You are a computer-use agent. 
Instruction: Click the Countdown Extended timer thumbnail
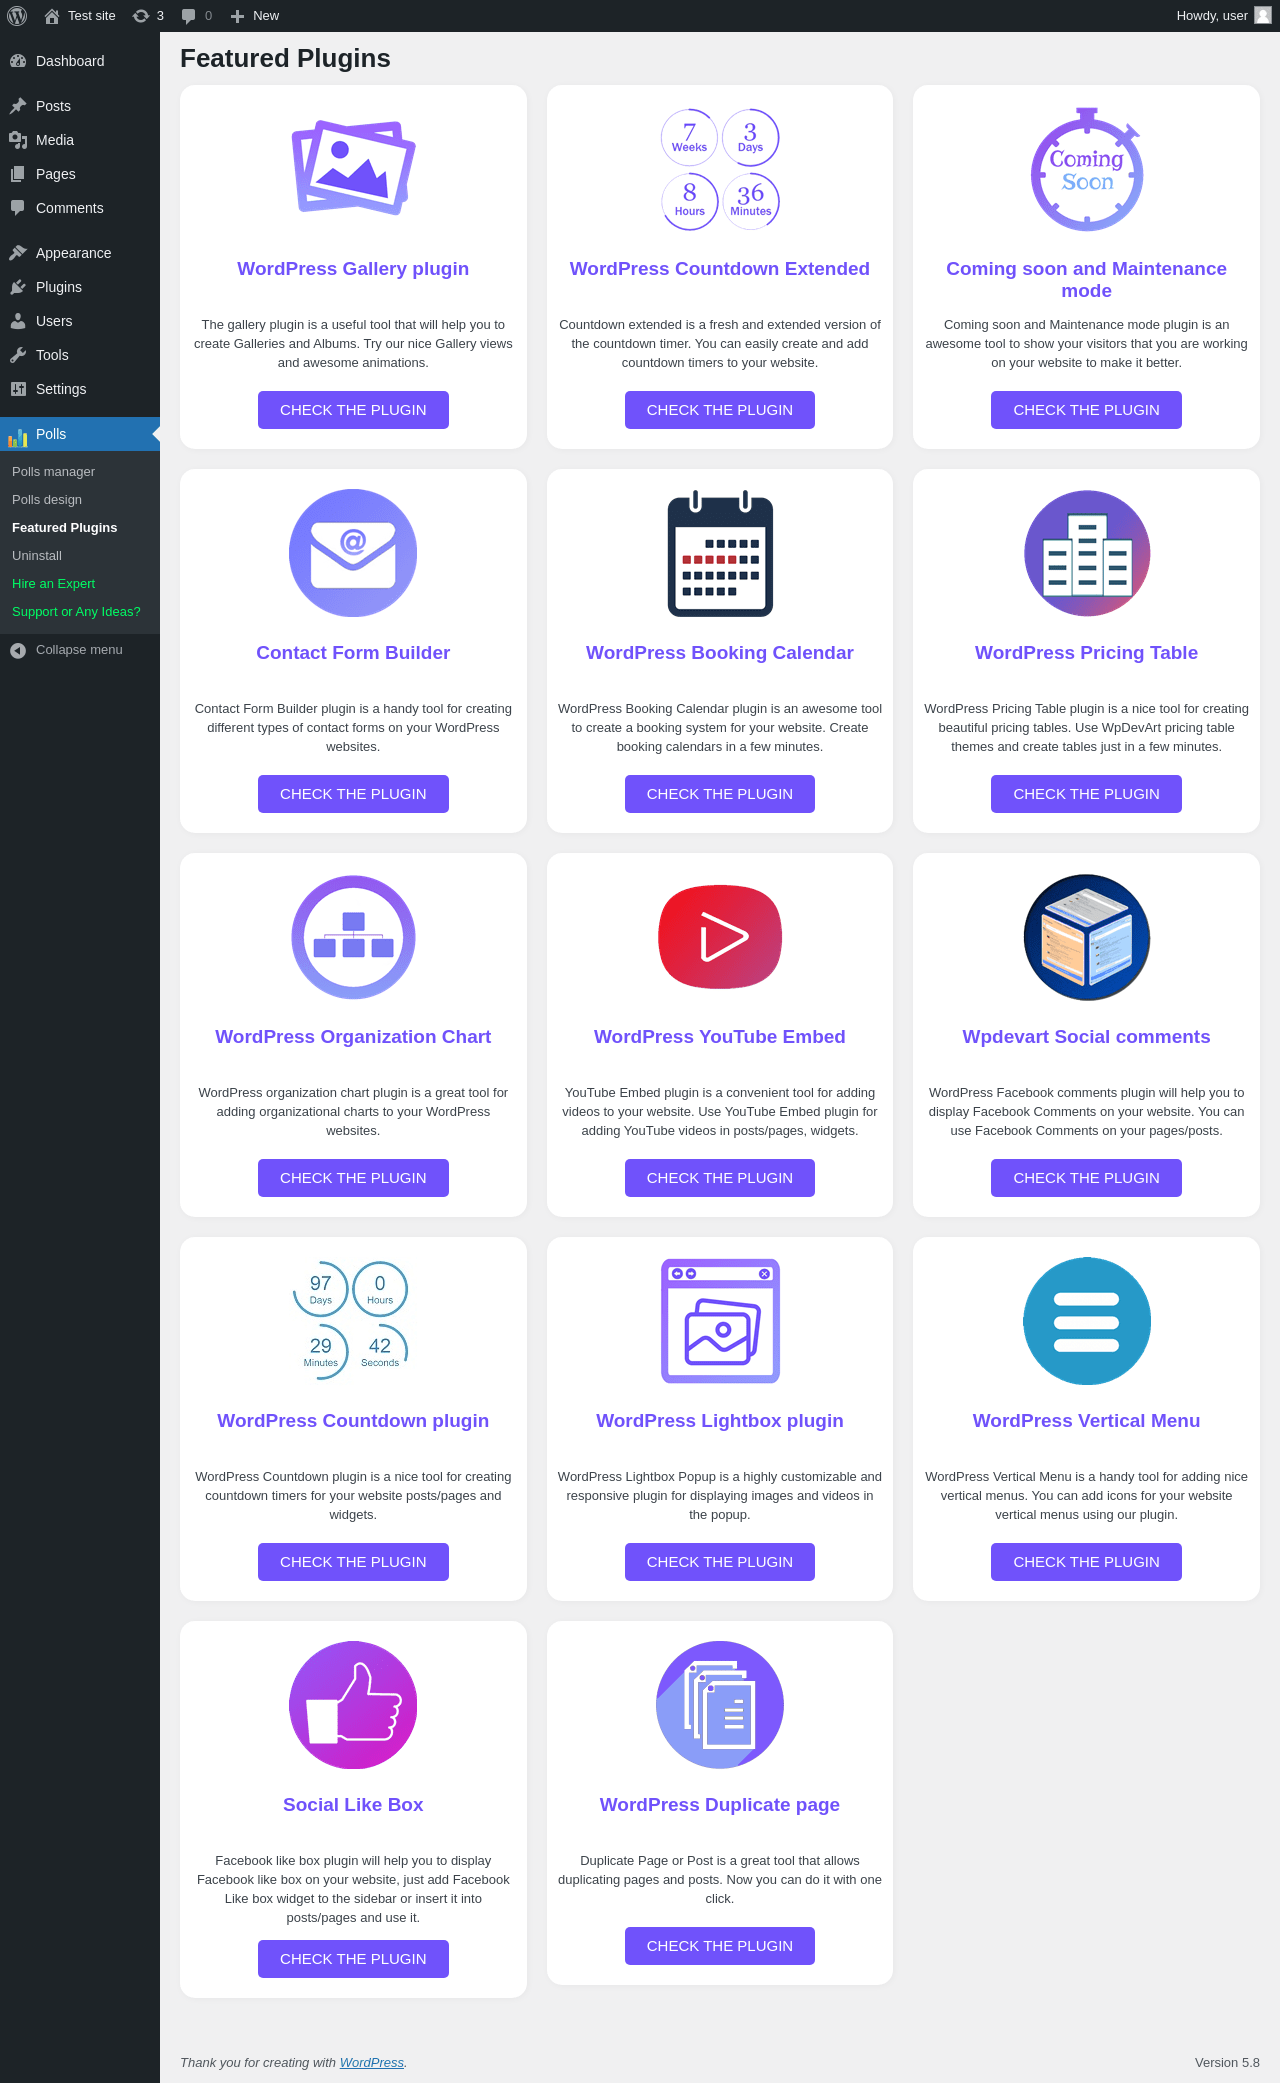pyautogui.click(x=720, y=169)
